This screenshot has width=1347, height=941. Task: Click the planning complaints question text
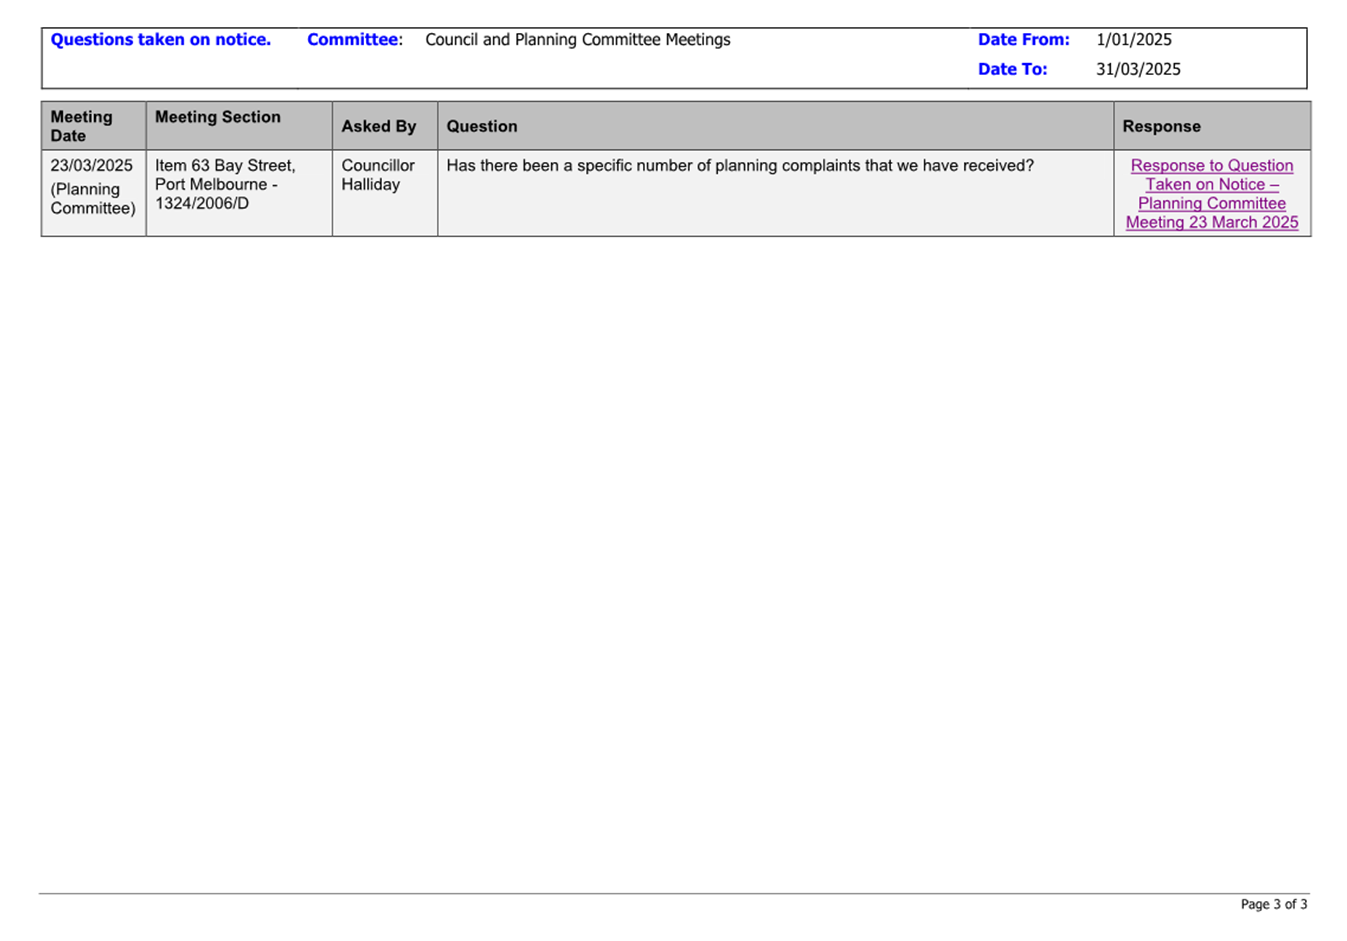point(739,165)
